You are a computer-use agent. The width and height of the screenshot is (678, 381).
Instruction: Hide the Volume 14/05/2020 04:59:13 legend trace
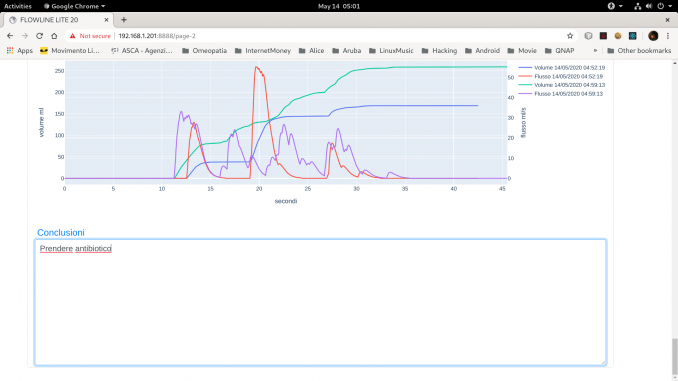click(562, 85)
